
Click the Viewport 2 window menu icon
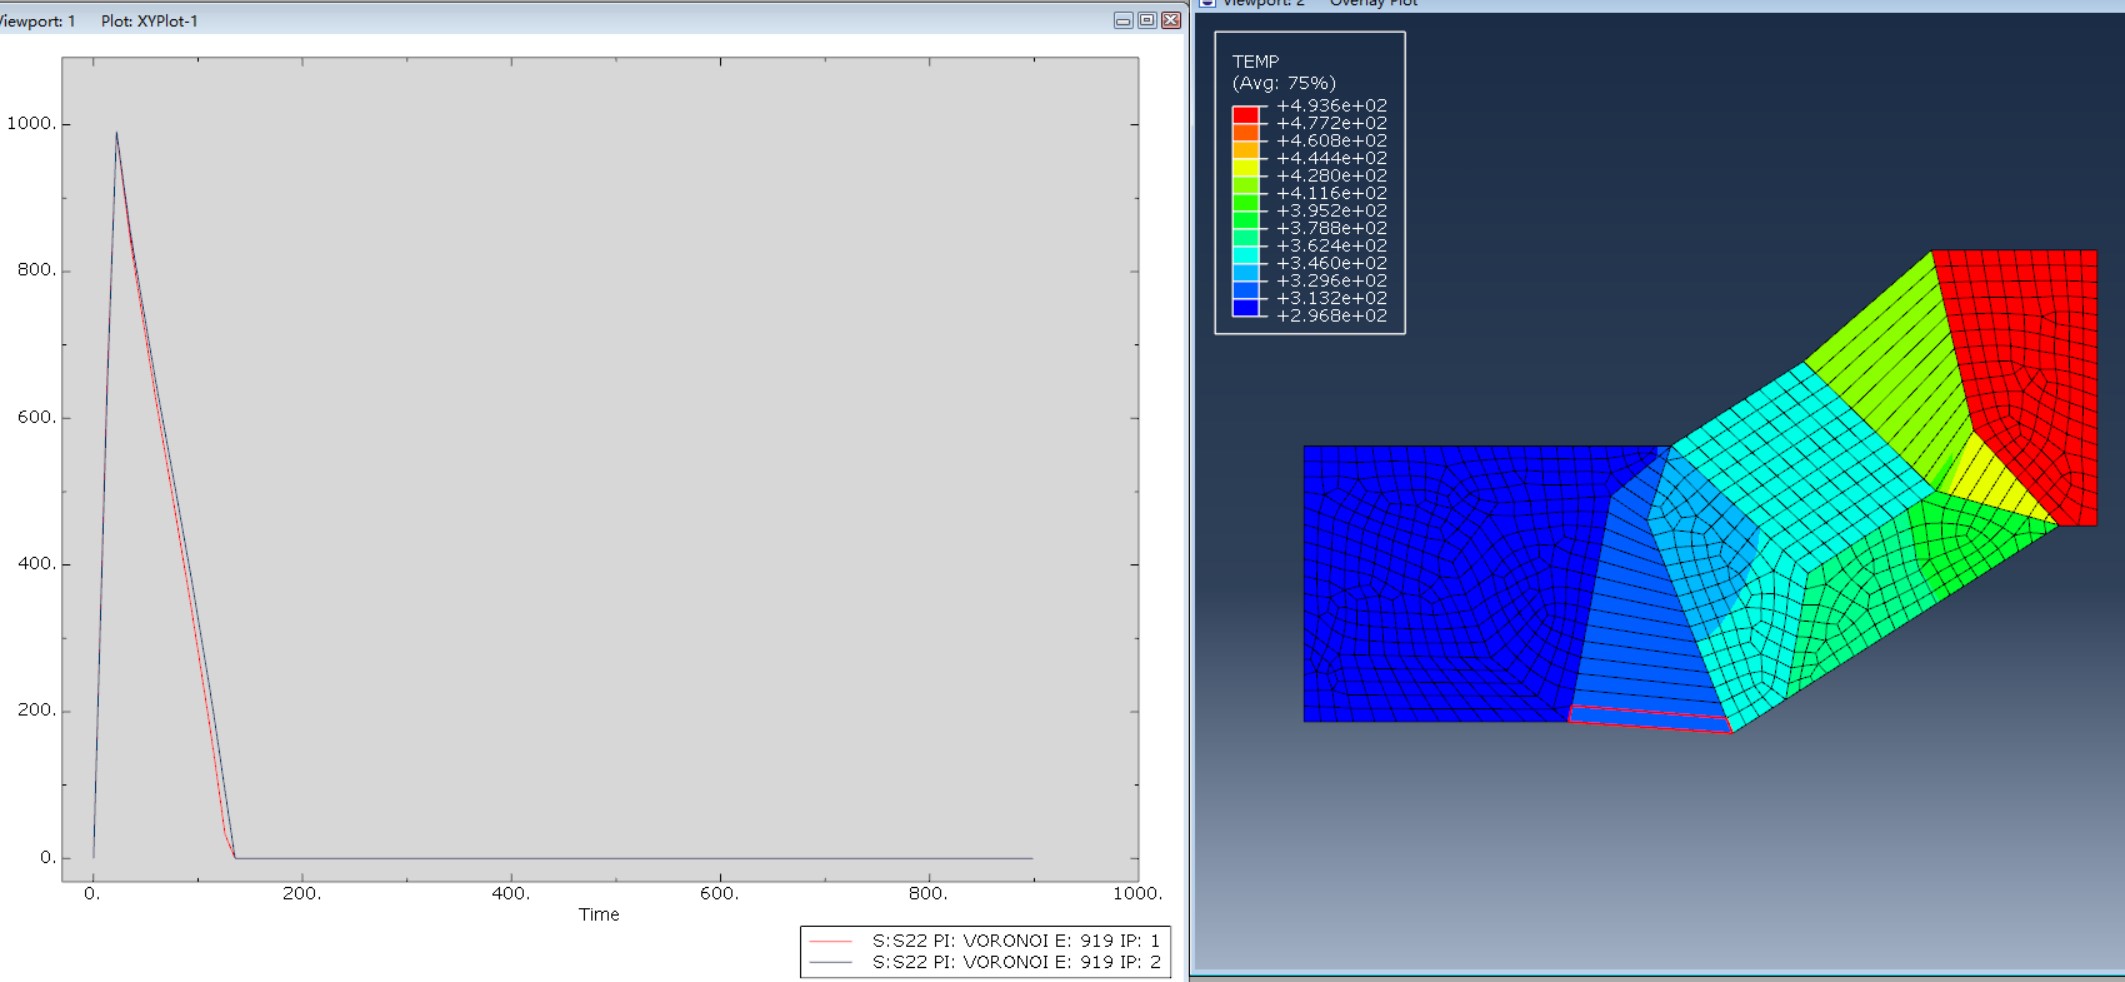1207,3
